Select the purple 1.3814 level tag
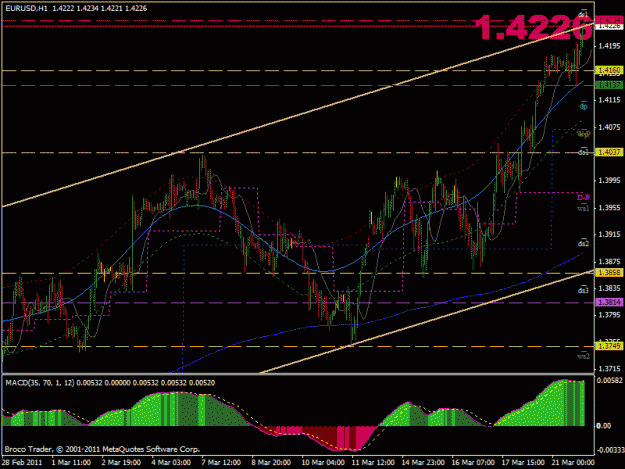This screenshot has height=469, width=625. click(609, 302)
